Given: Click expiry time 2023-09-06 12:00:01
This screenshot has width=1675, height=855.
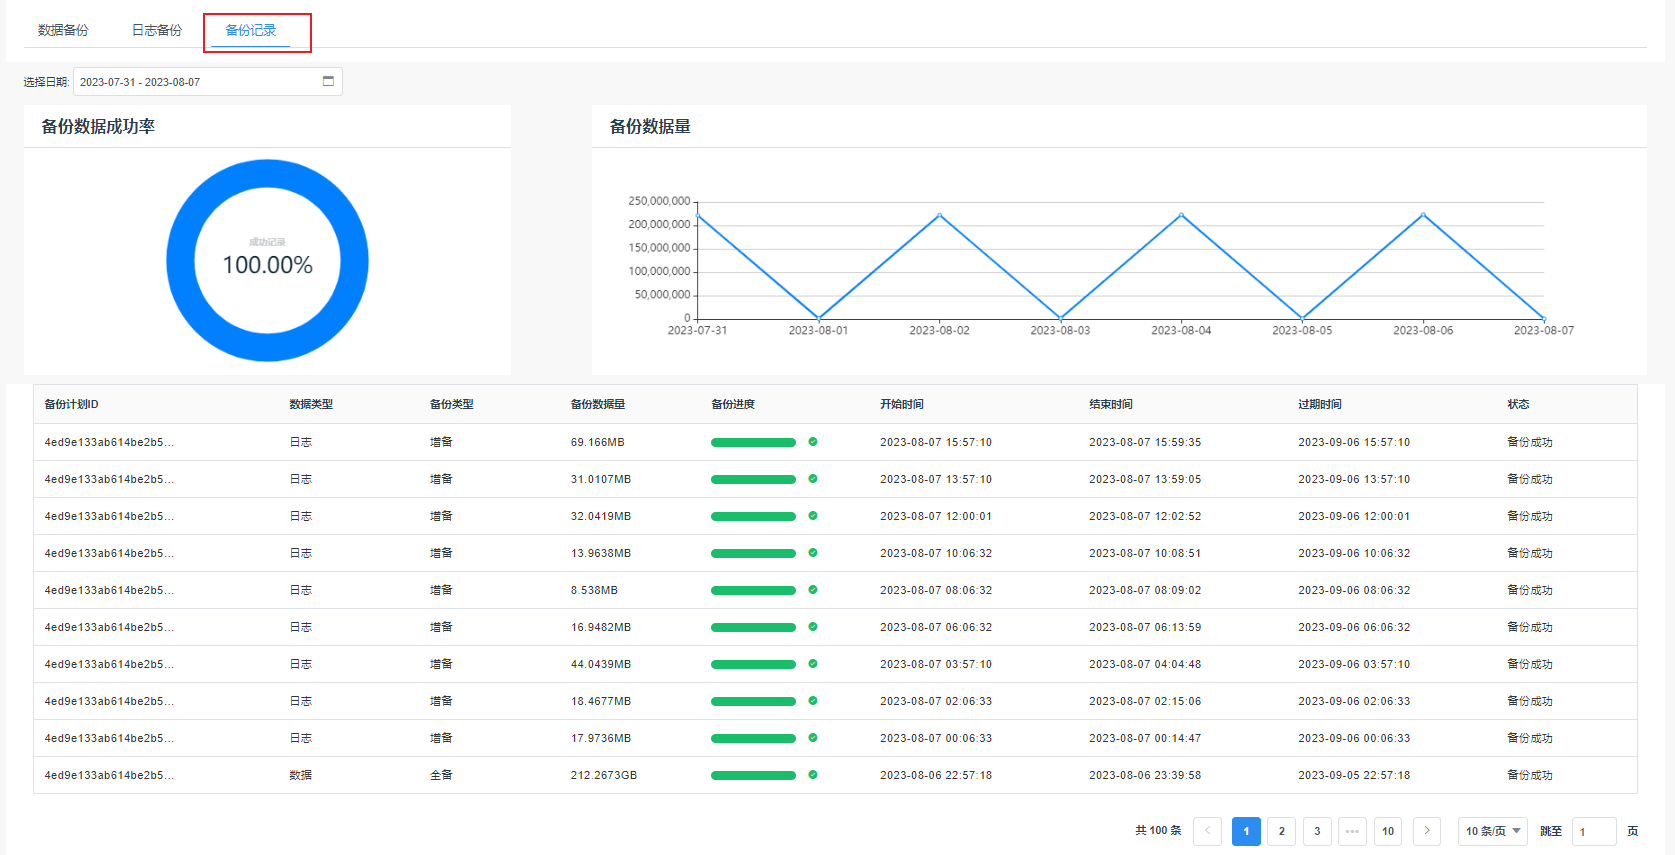Looking at the screenshot, I should pos(1354,516).
